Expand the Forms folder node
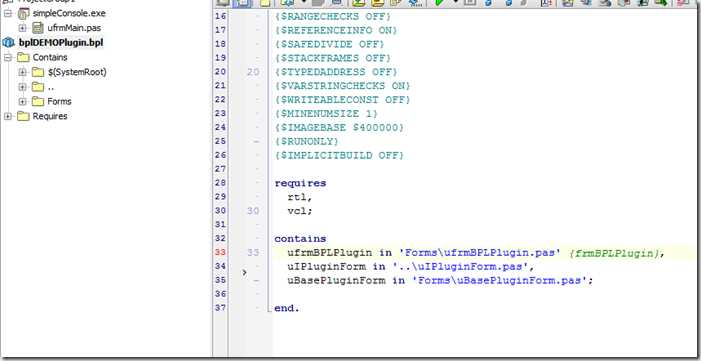701x361 pixels. point(22,102)
